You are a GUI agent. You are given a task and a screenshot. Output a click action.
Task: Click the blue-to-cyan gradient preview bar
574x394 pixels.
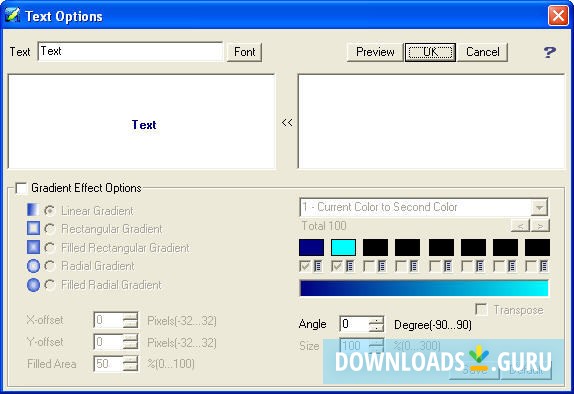[424, 288]
